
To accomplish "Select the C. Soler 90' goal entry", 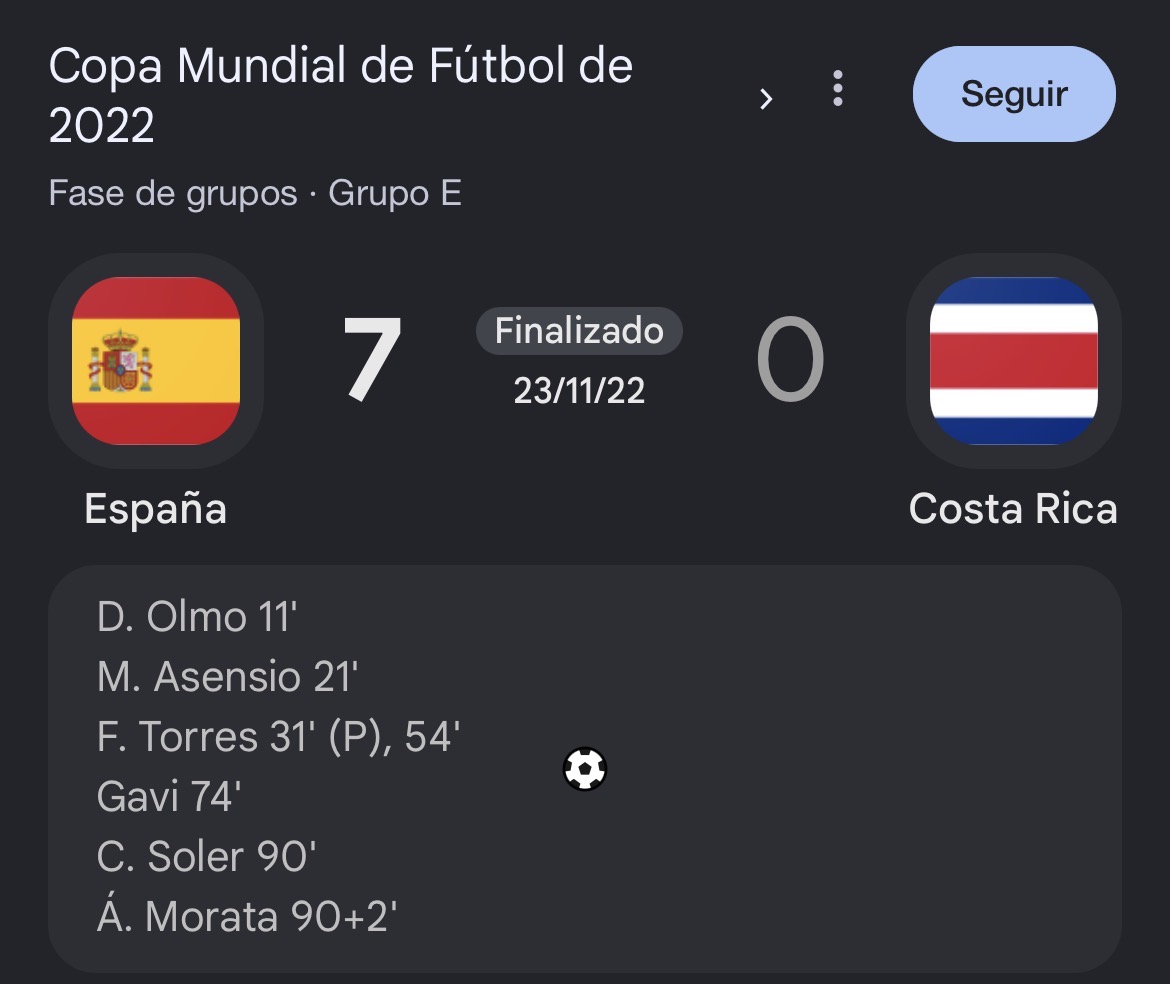I will [x=207, y=856].
